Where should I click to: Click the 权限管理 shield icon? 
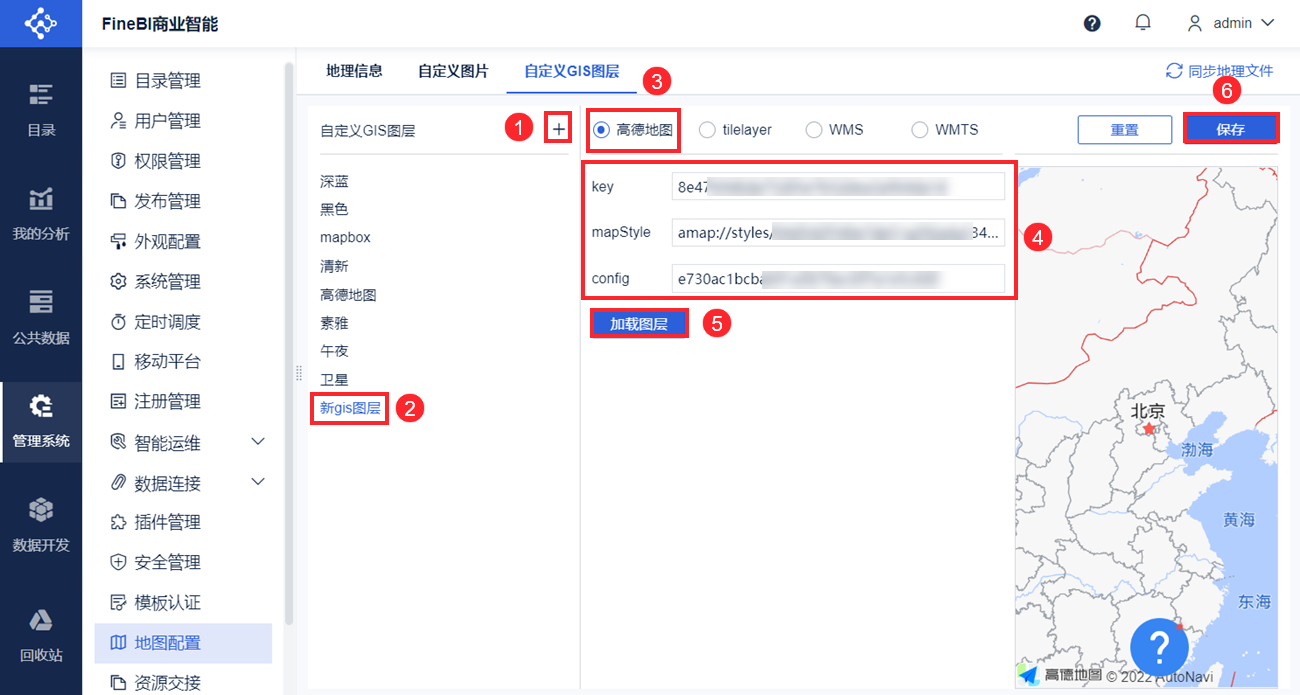(x=118, y=161)
